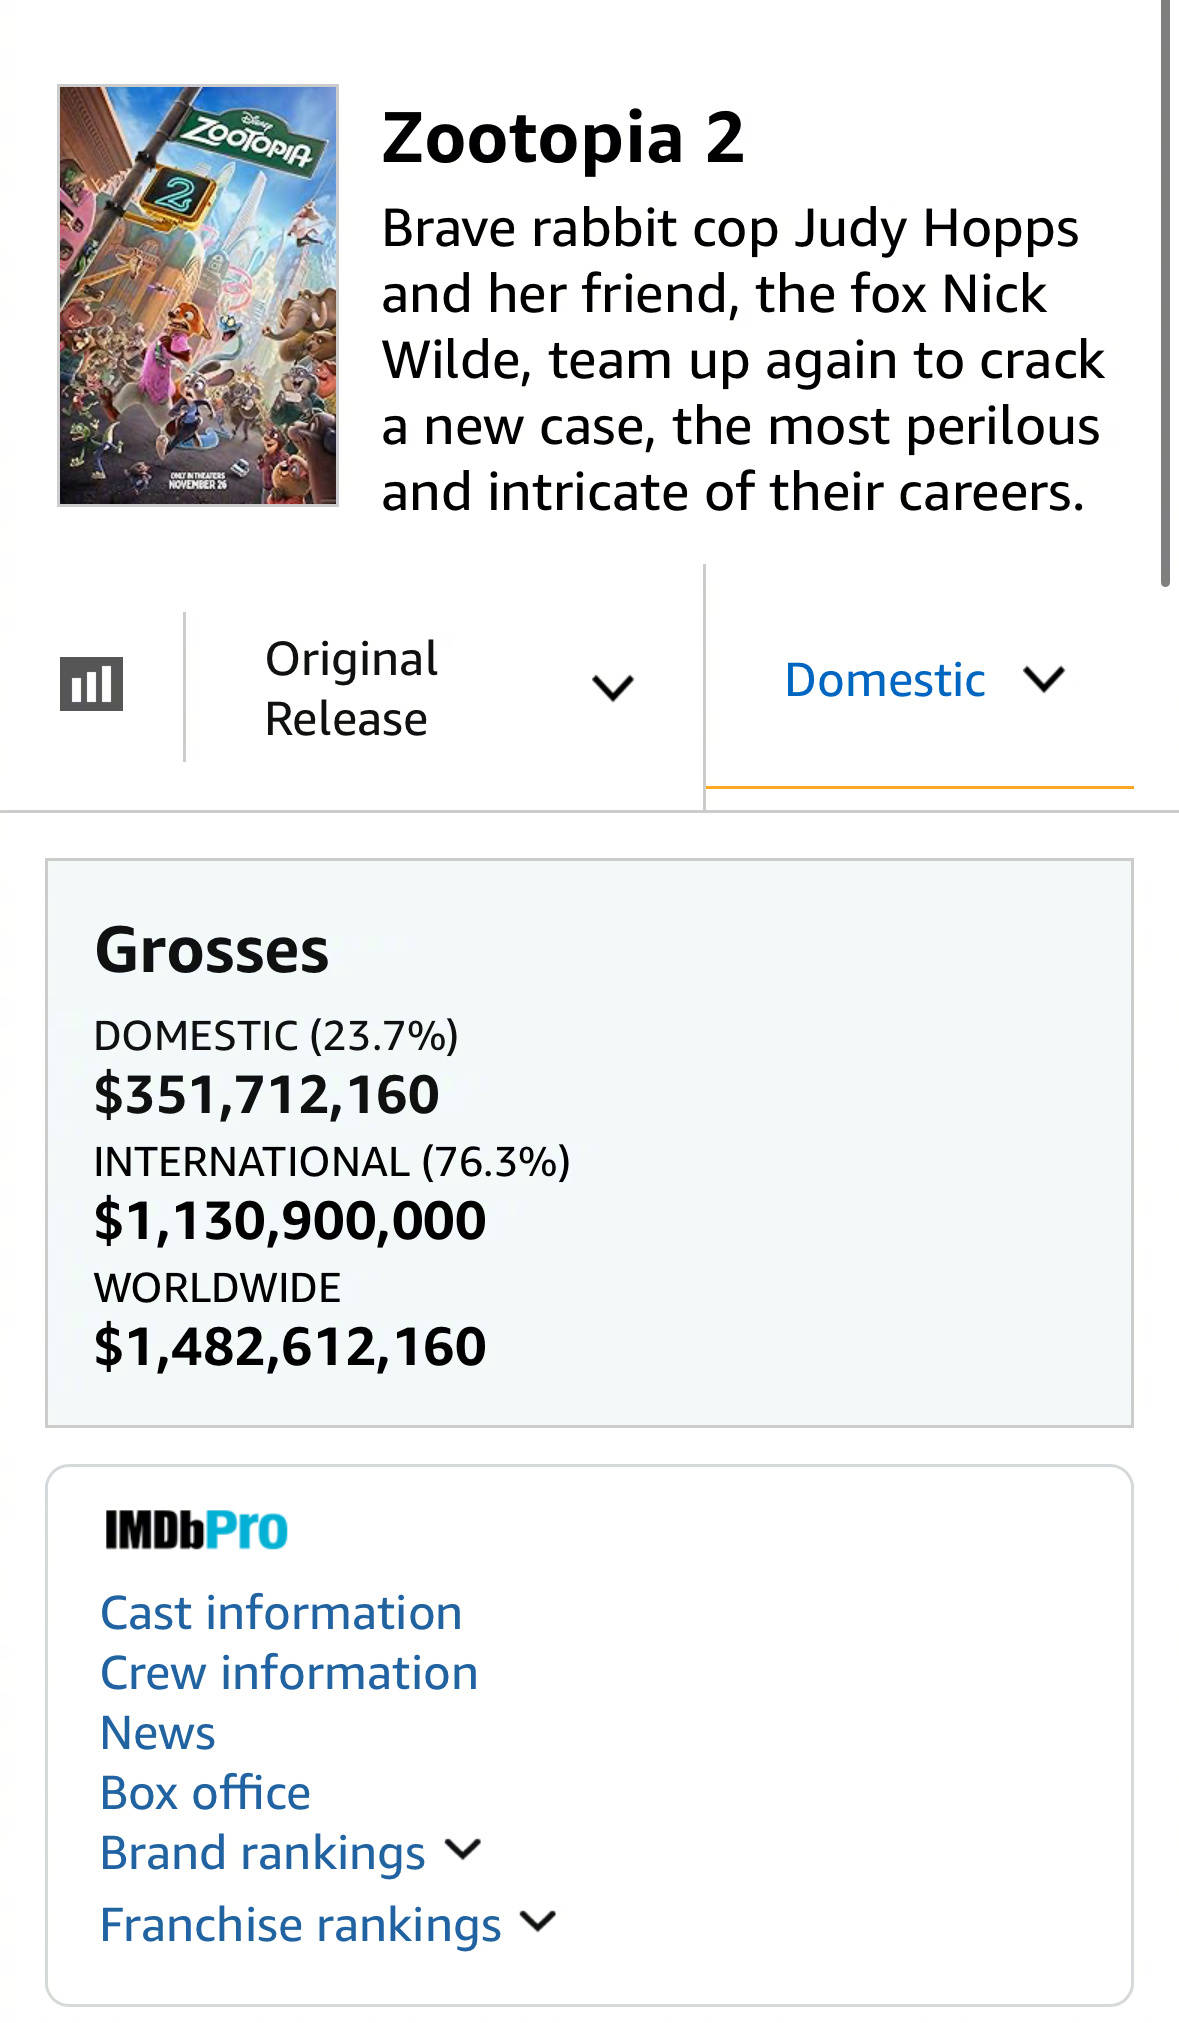Expand the Brand rankings list

coord(263,1853)
